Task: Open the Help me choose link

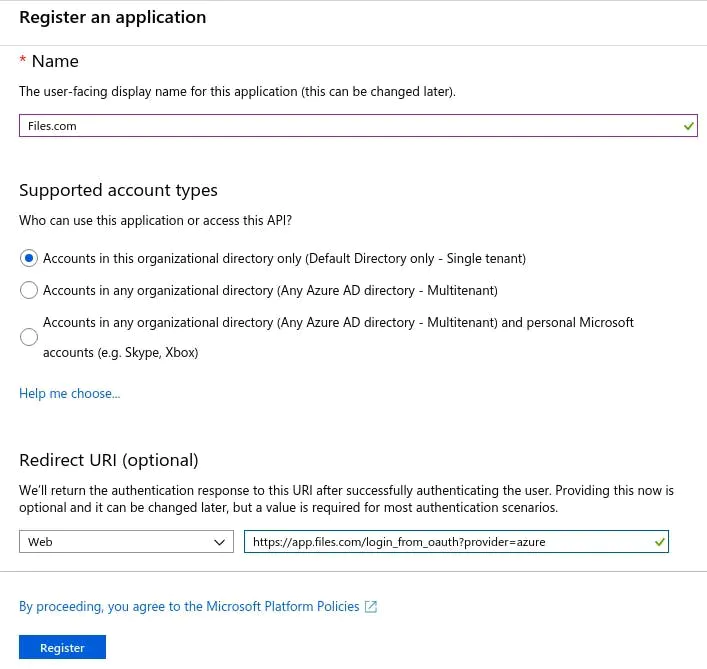Action: 69,394
